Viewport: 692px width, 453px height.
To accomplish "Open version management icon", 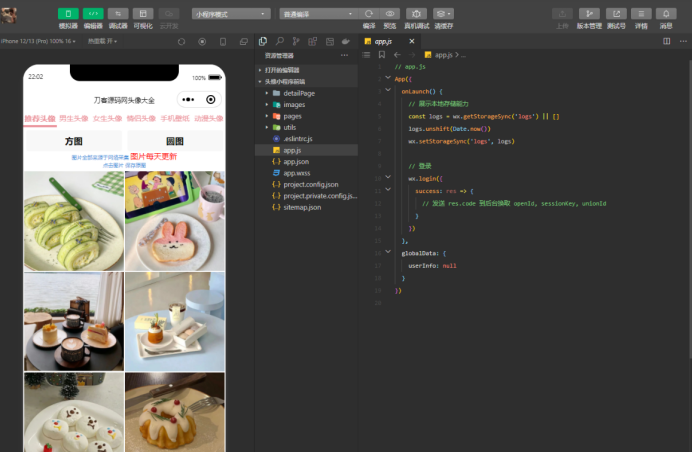I will click(x=589, y=14).
